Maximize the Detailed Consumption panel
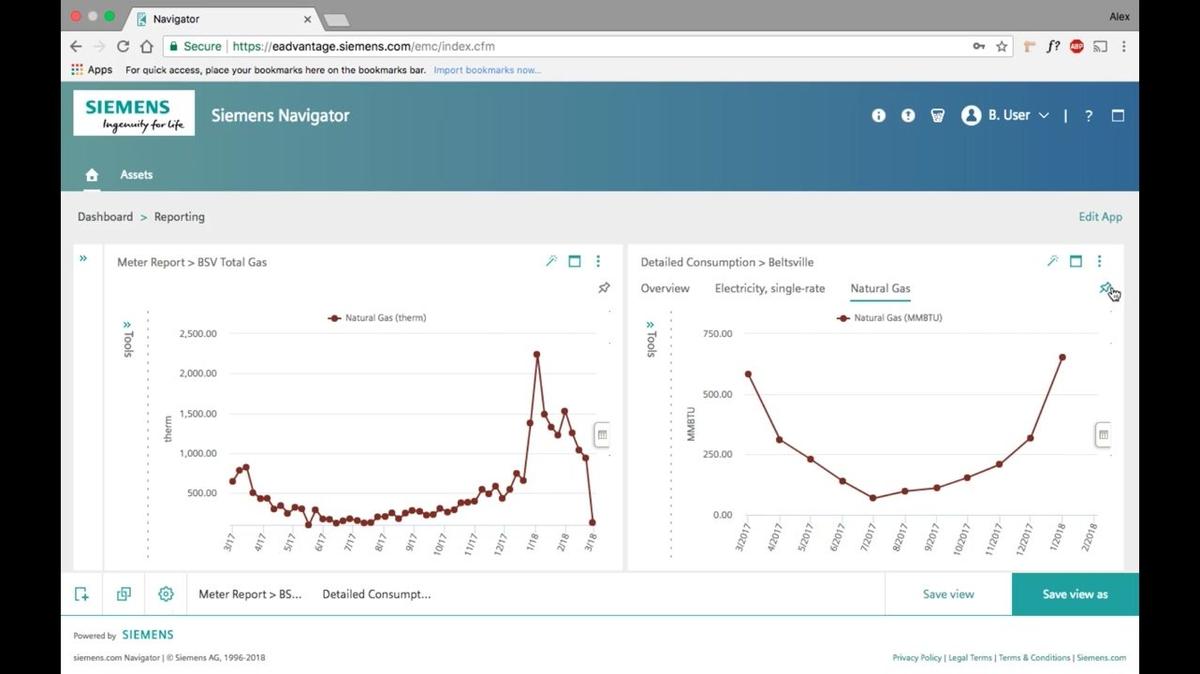Screen dimensions: 1200x674 [x=1076, y=262]
